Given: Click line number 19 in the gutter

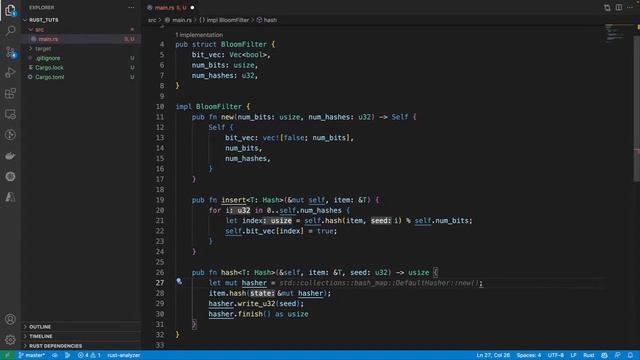Looking at the screenshot, I should 160,200.
